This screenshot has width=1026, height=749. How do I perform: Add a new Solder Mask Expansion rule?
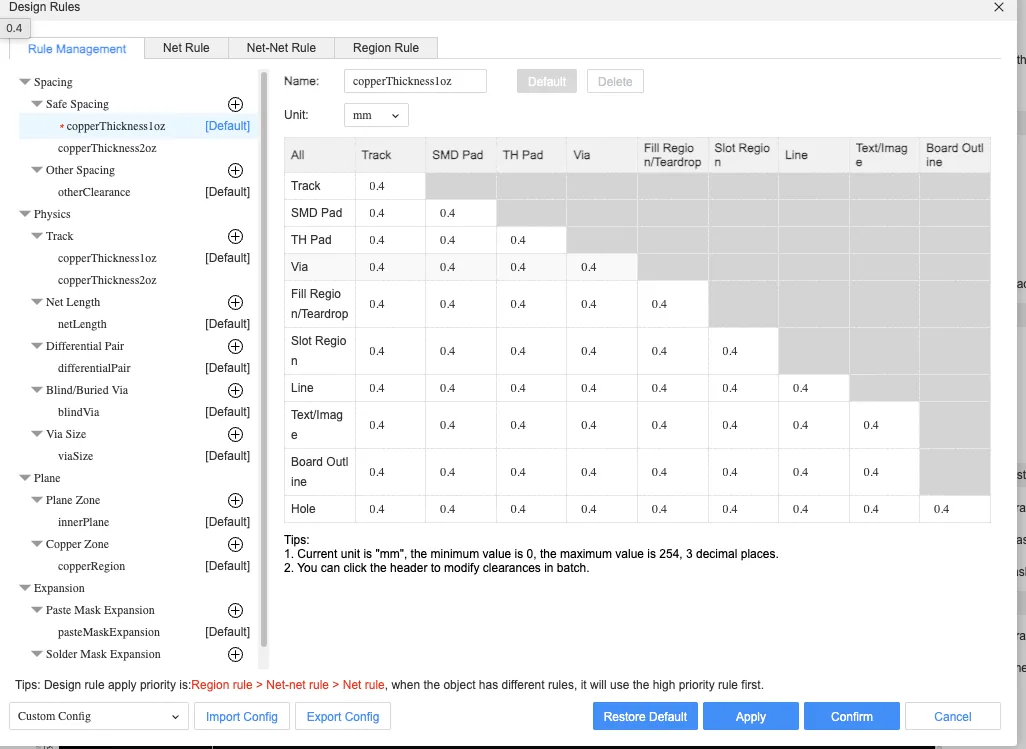click(x=235, y=654)
